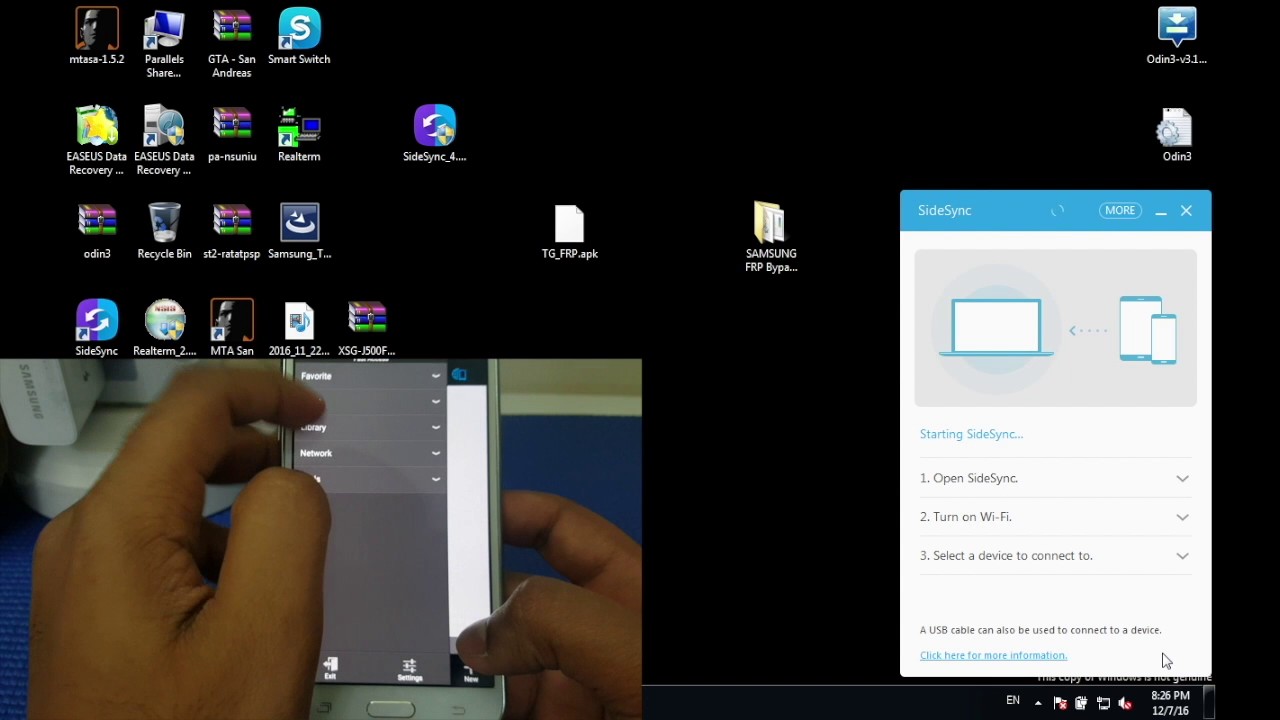Select the pa-nsuniu archive icon
Viewport: 1280px width, 720px height.
click(x=232, y=134)
